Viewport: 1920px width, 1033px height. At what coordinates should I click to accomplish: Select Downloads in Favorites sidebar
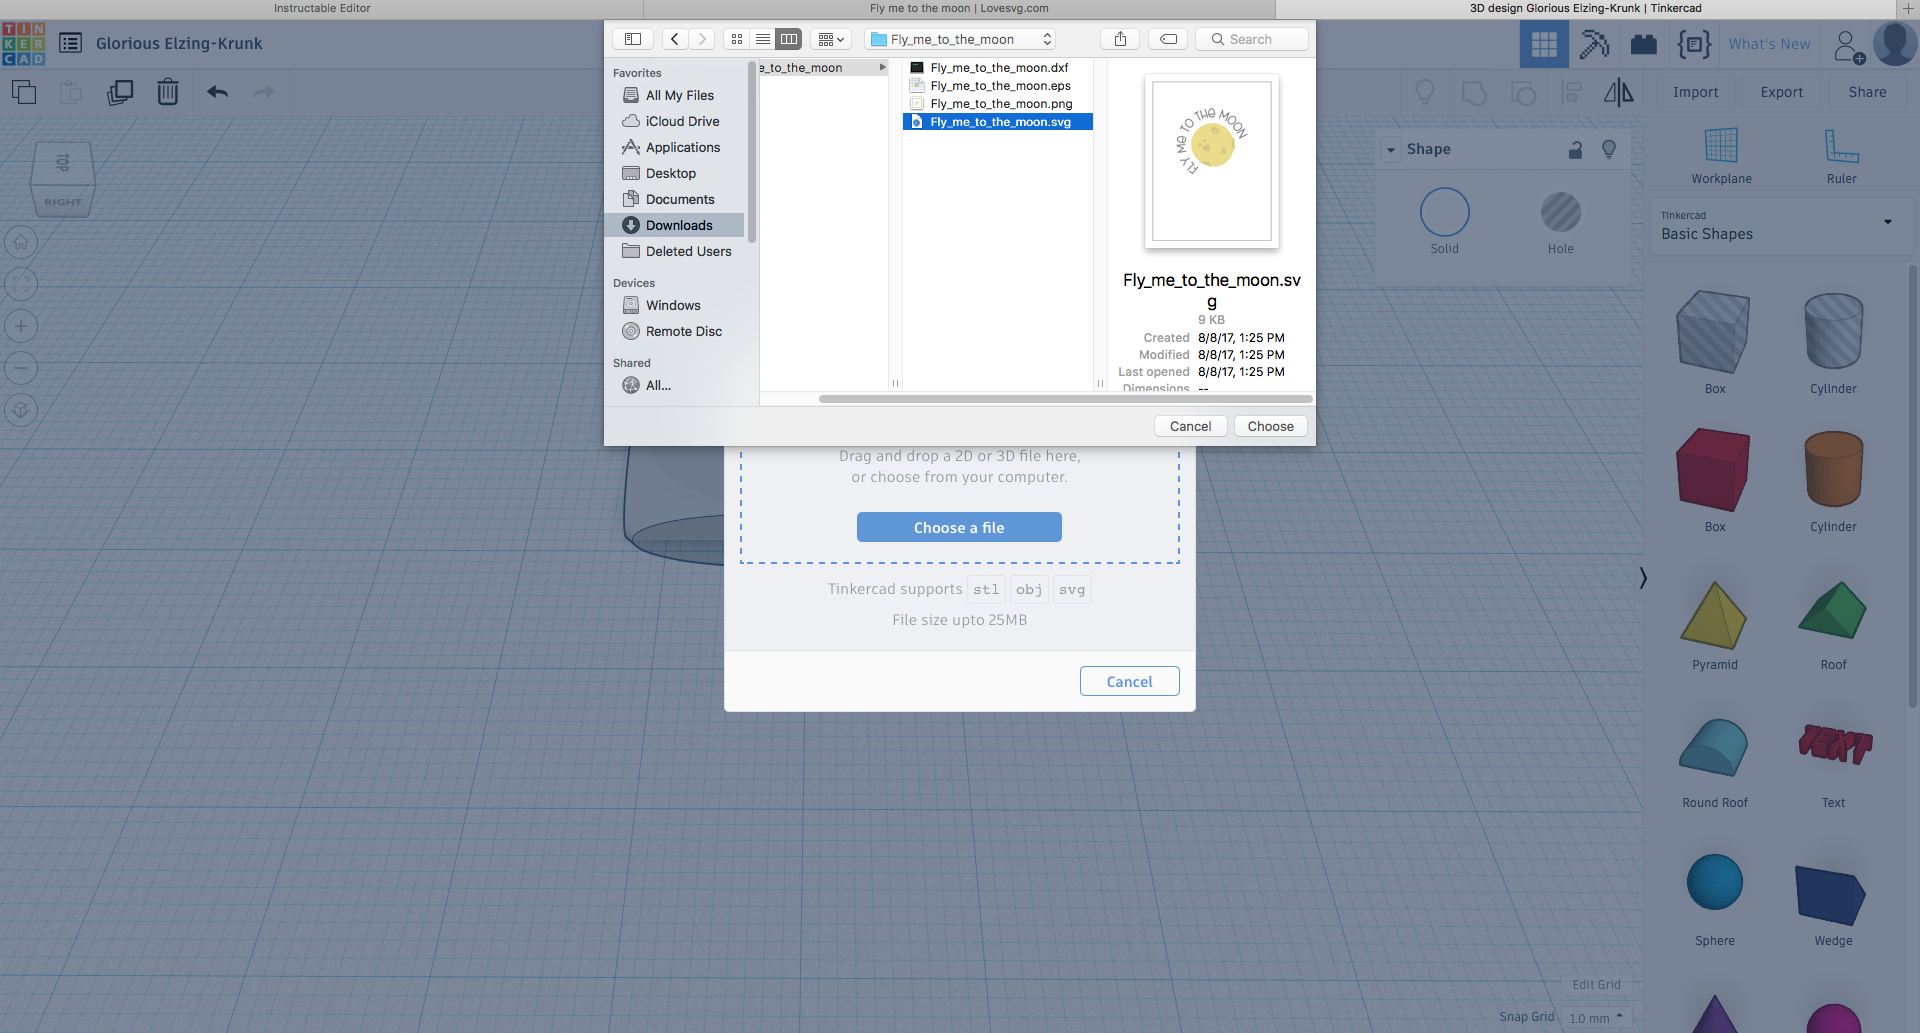click(675, 225)
